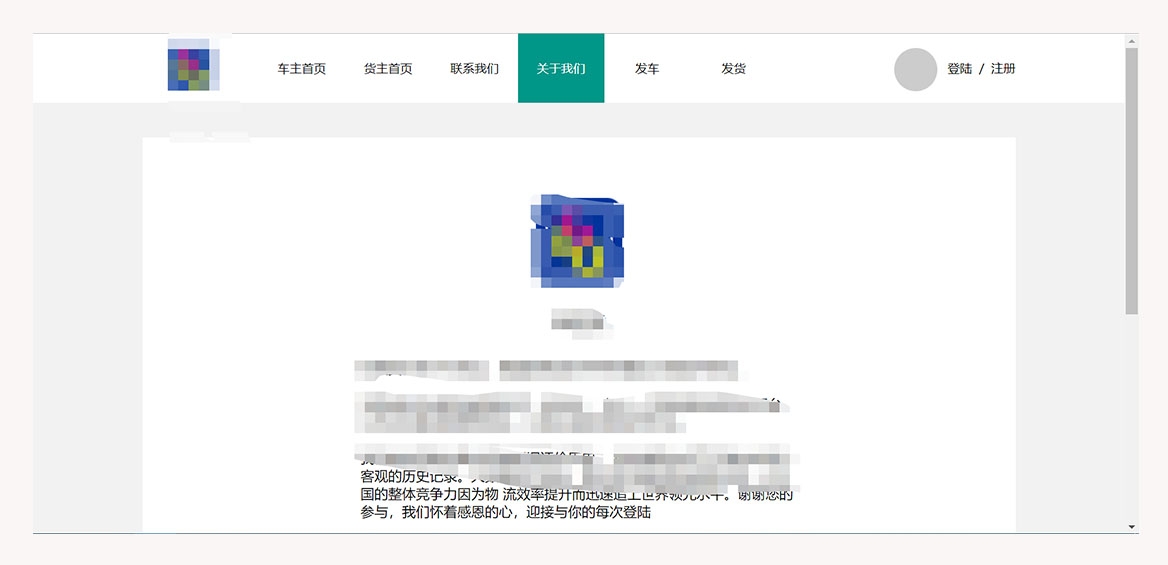Viewport: 1168px width, 565px height.
Task: Click the scrollbar track below the thumb
Action: point(1131,420)
